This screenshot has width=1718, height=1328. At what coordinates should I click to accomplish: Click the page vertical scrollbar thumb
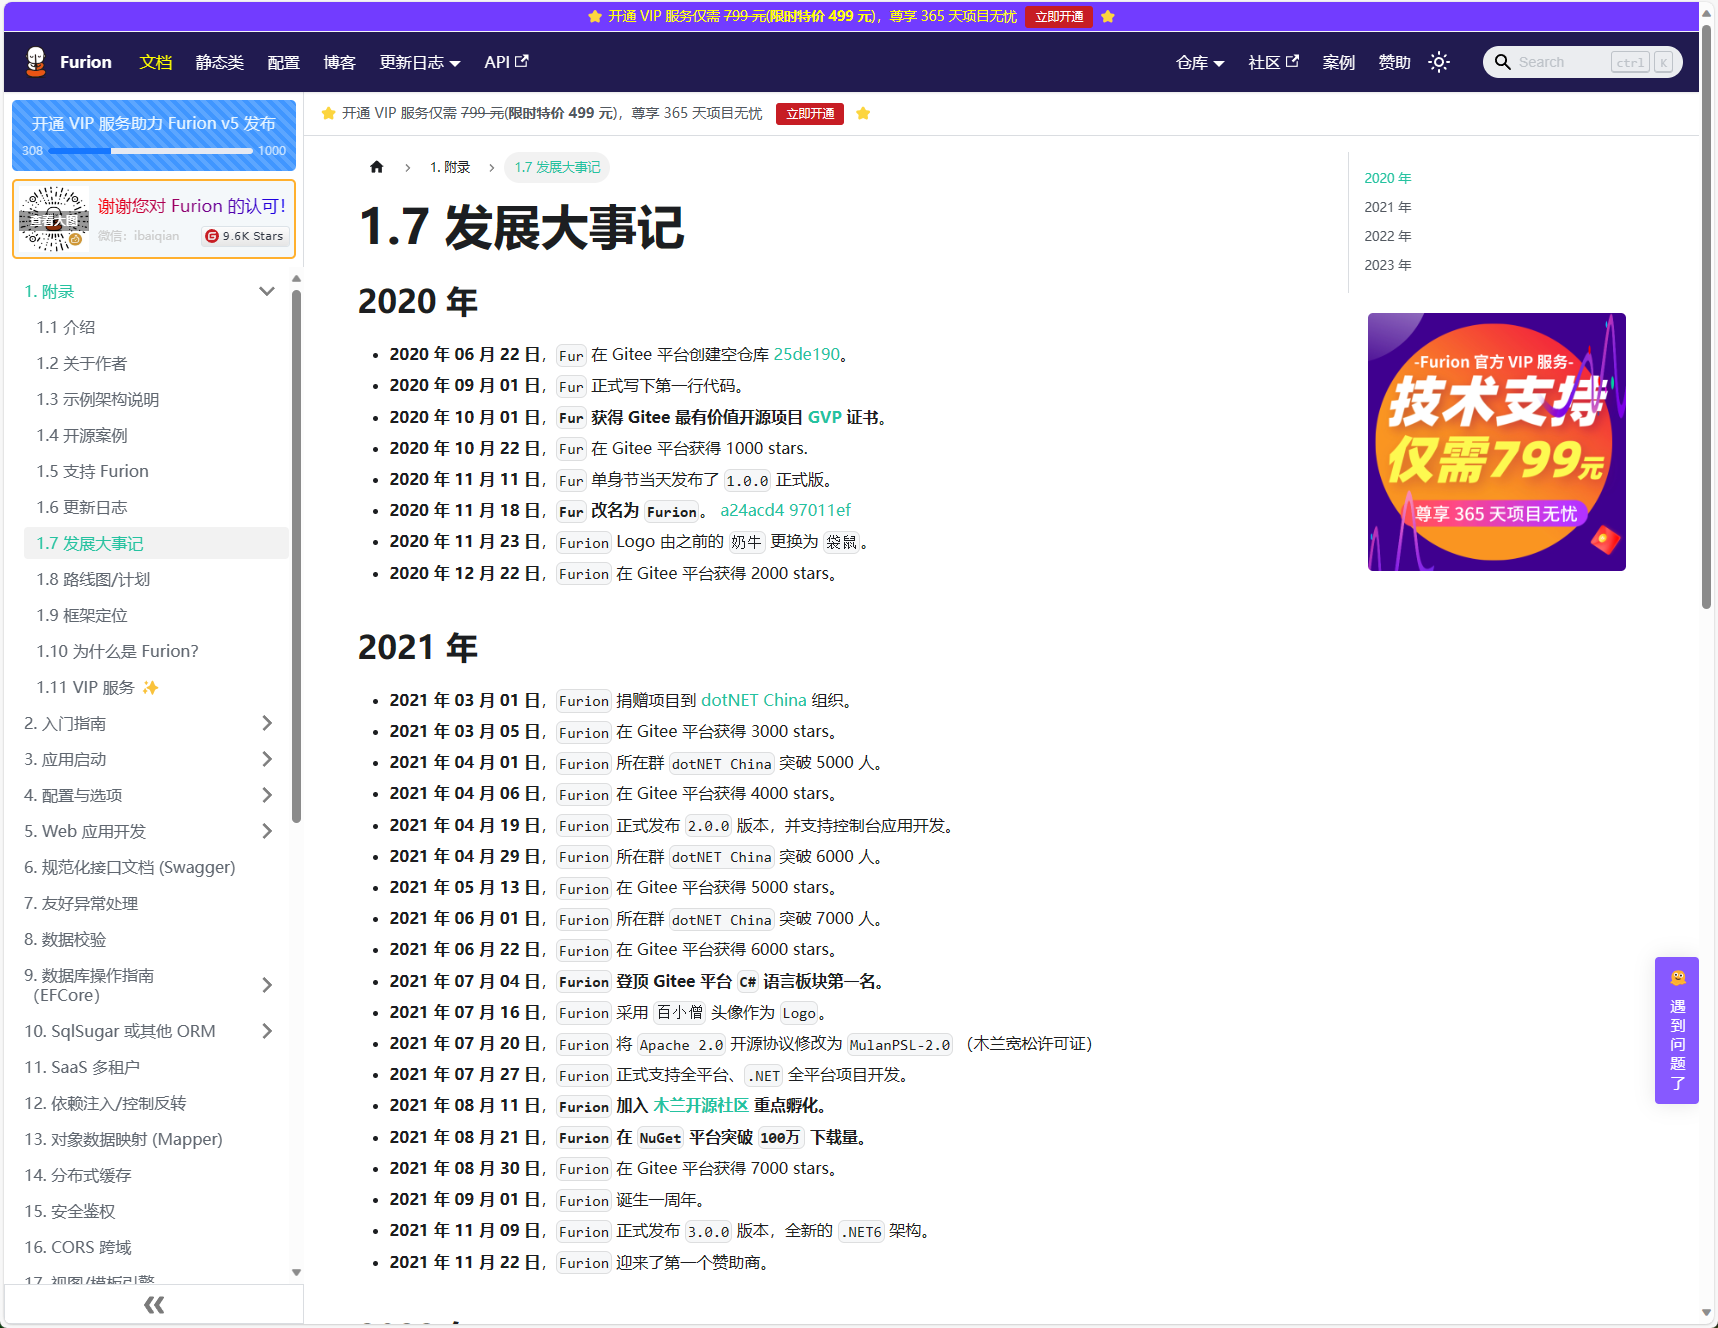click(x=1706, y=316)
